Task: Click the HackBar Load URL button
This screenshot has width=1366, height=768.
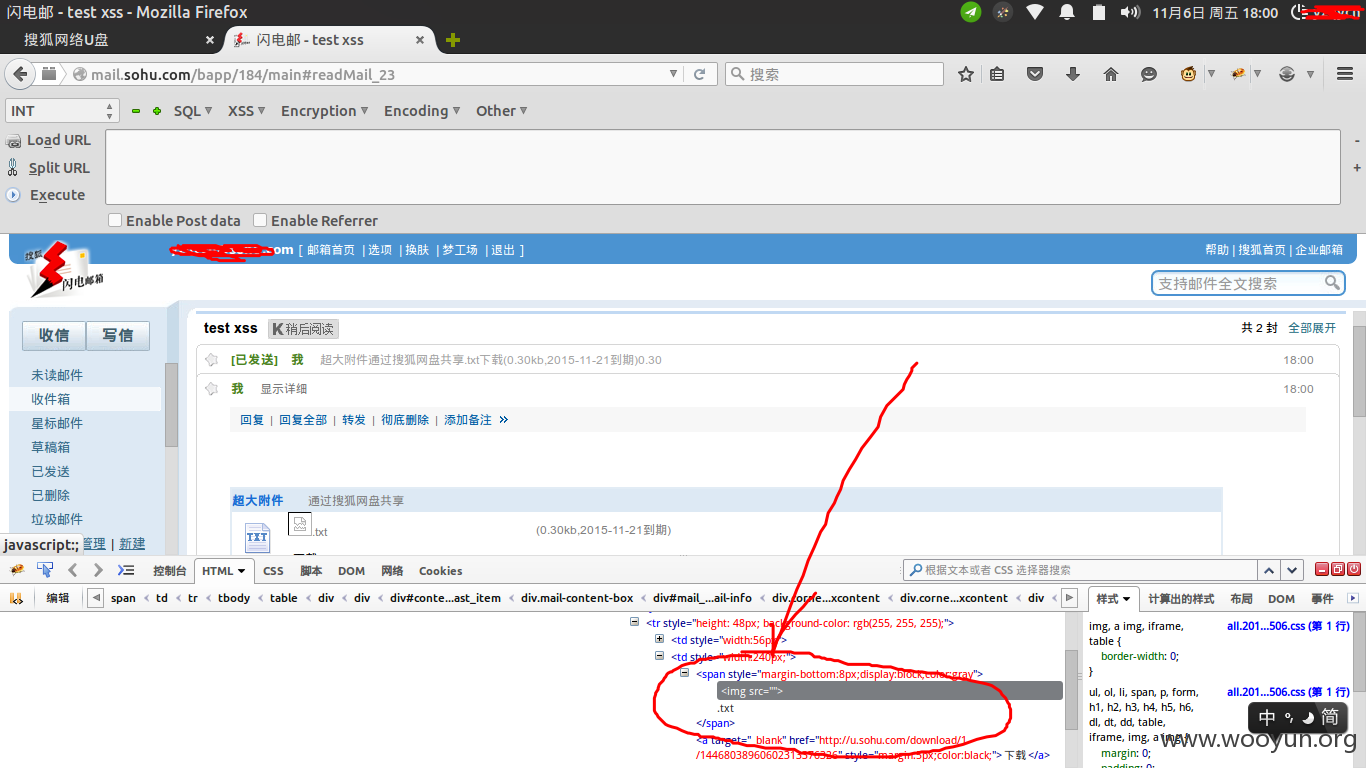Action: click(49, 140)
